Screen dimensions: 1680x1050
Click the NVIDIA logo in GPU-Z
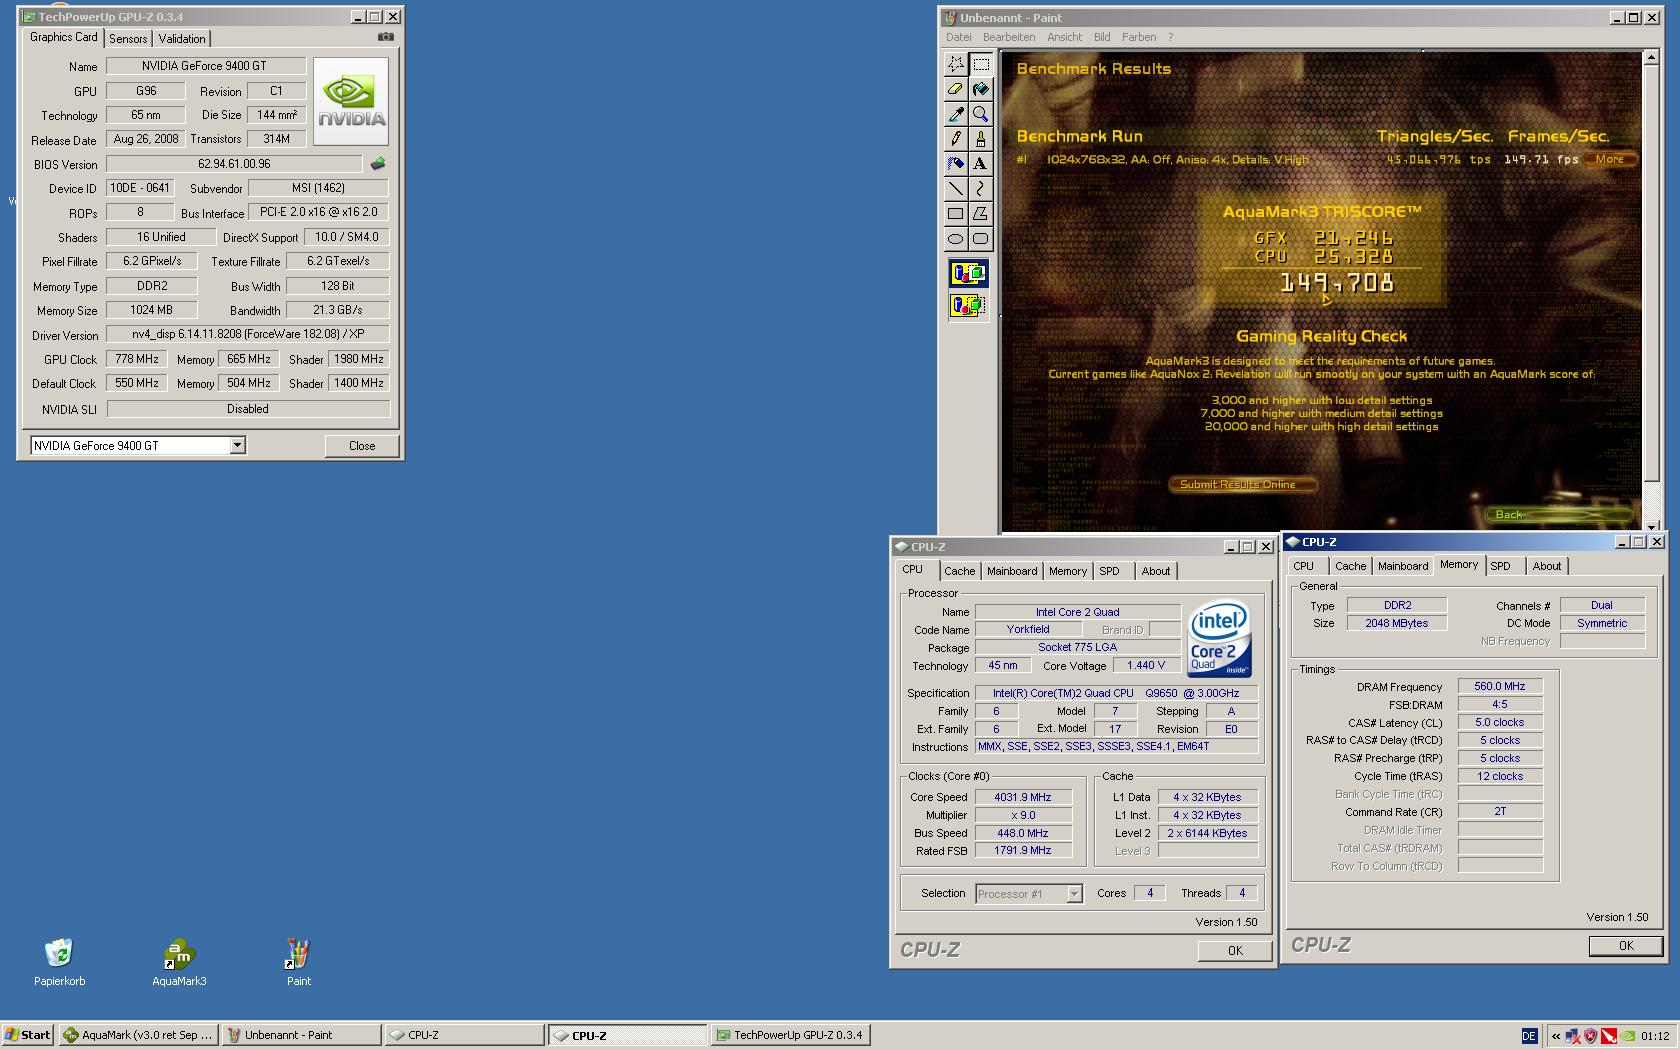[351, 101]
